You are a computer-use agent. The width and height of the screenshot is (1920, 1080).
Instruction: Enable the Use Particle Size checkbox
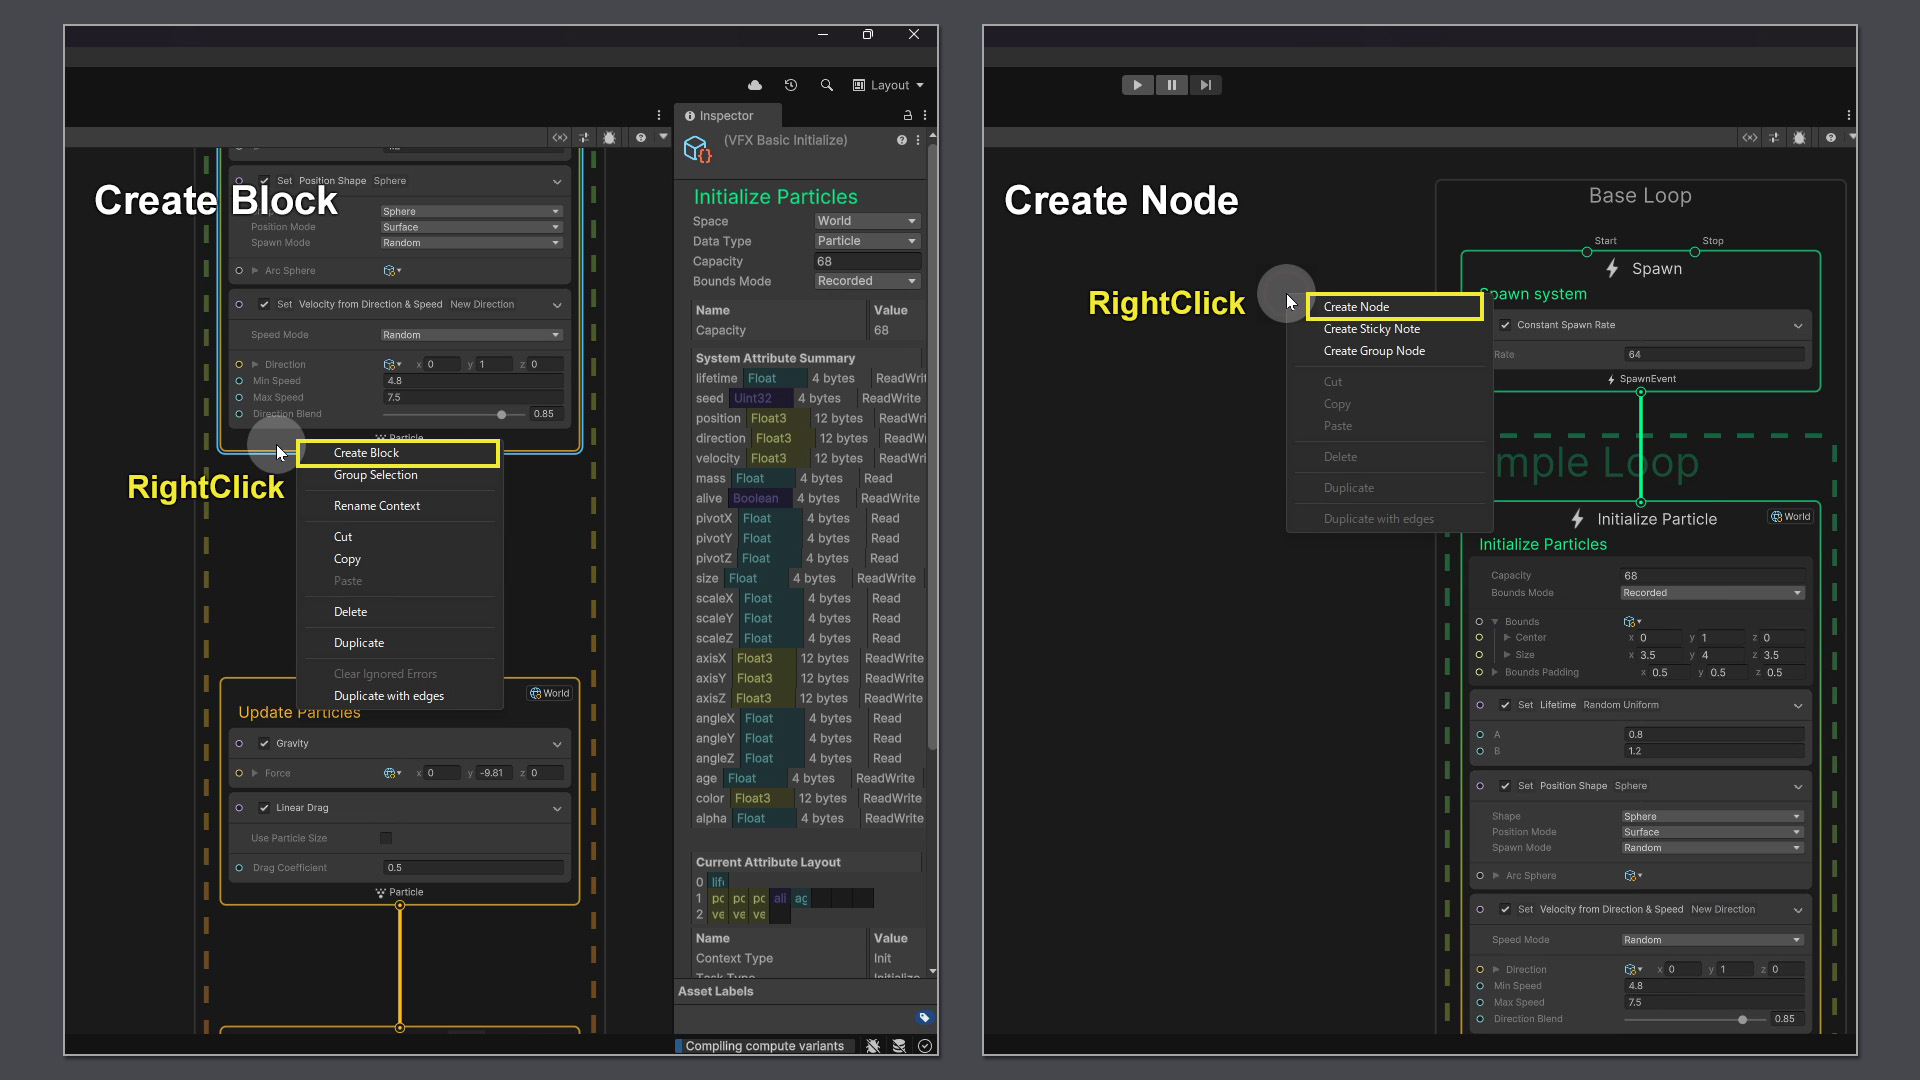[386, 838]
